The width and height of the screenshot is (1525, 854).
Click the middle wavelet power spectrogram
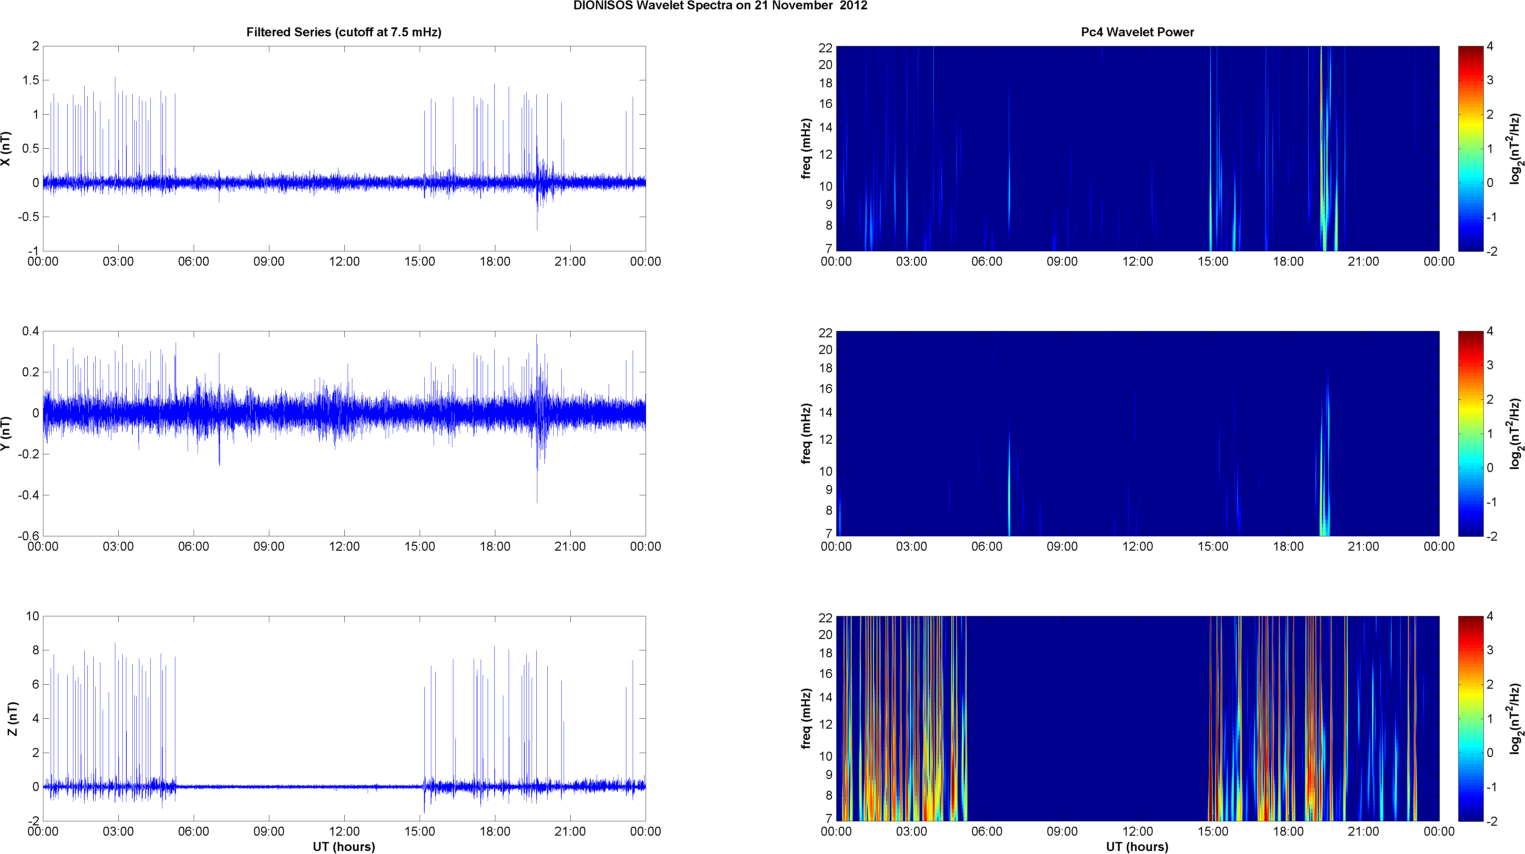(1137, 433)
